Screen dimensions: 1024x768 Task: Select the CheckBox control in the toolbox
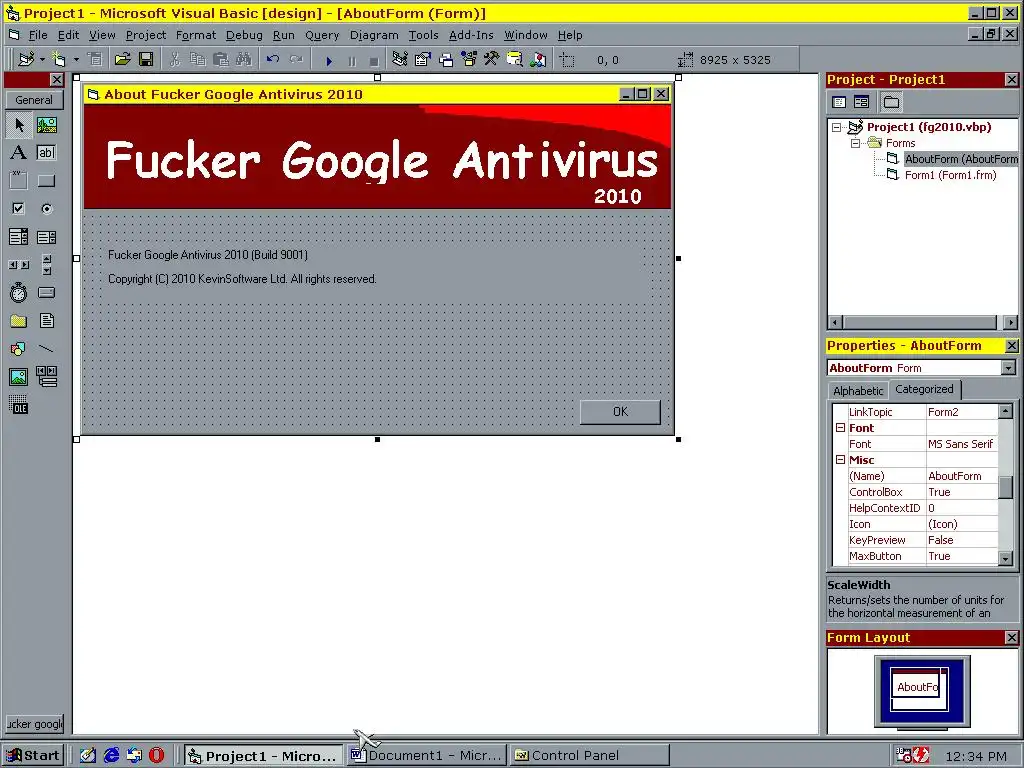point(19,209)
